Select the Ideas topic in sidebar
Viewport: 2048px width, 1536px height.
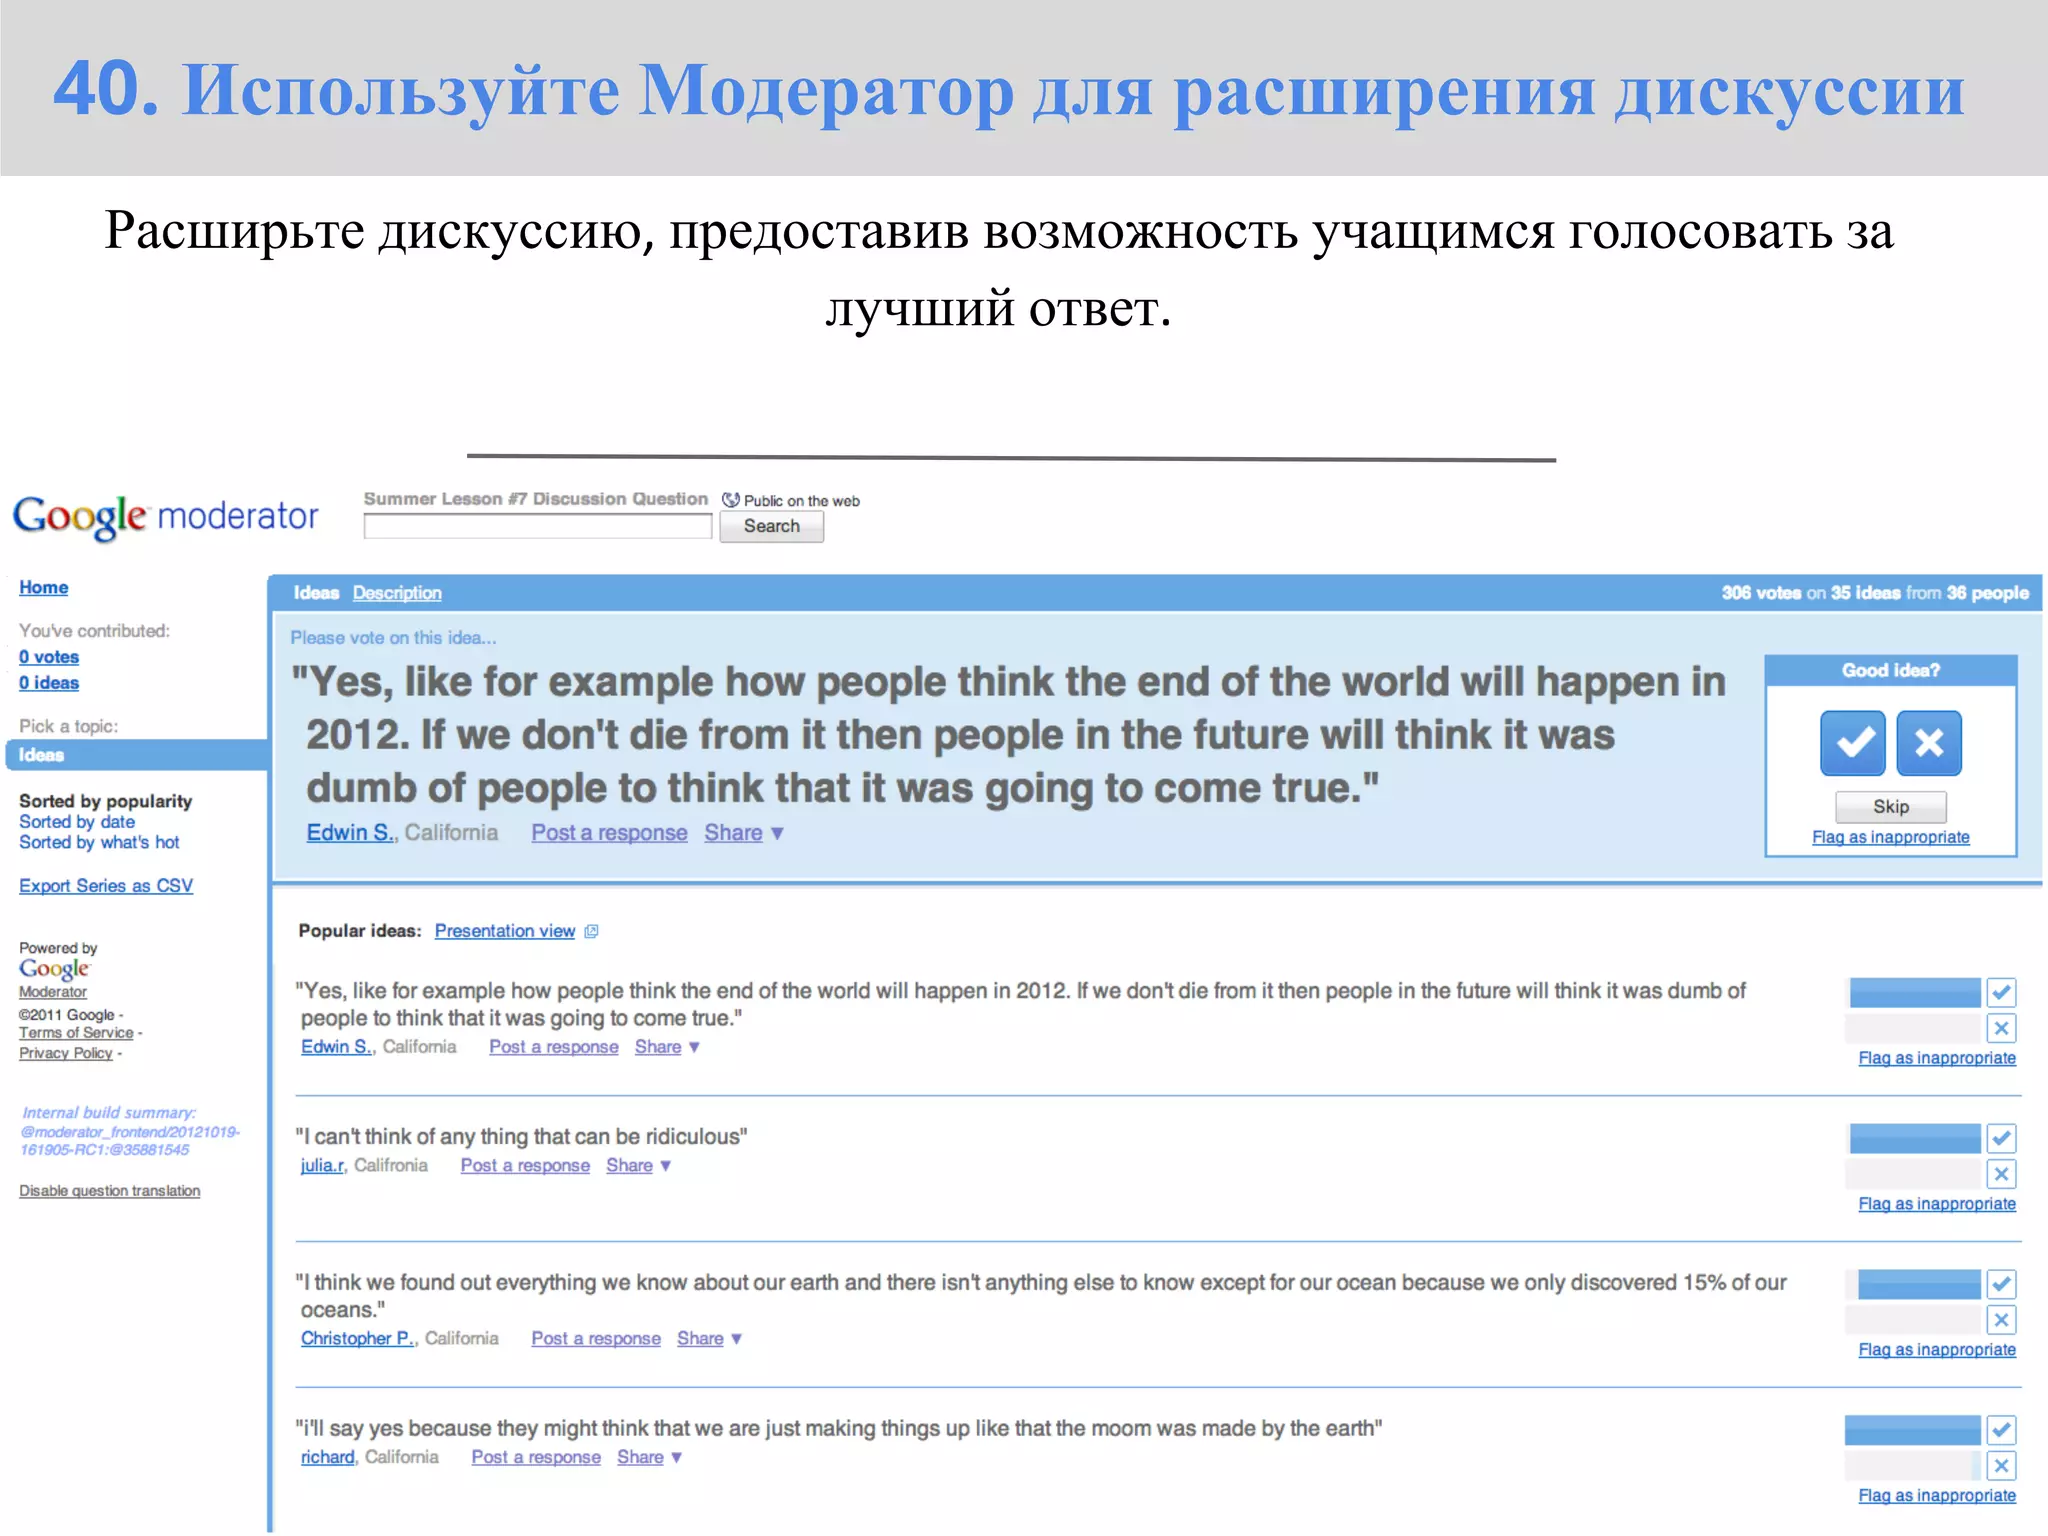tap(137, 755)
